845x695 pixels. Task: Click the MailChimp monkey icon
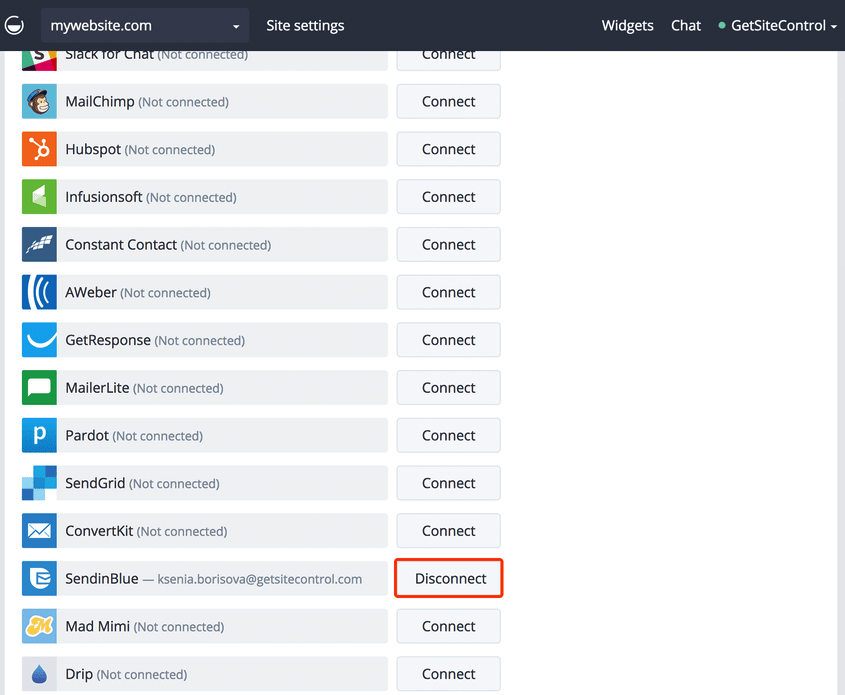39,101
